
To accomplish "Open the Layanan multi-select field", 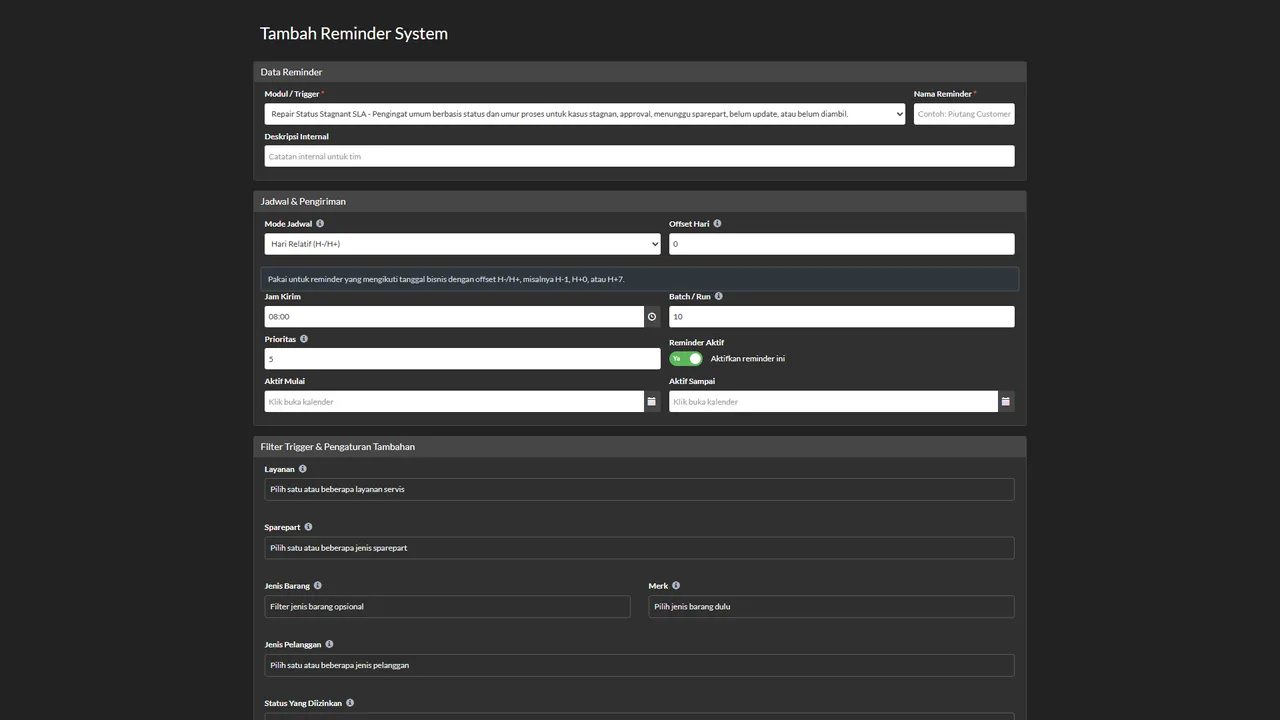I will tap(639, 489).
